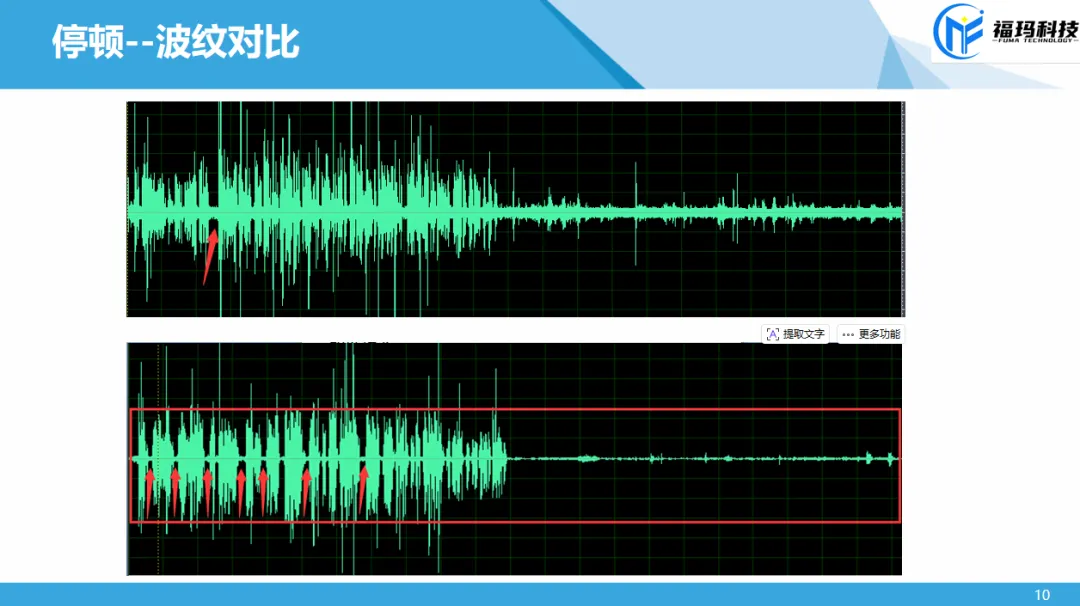This screenshot has height=606, width=1080.
Task: Click slide page number 10
Action: pos(1042,595)
